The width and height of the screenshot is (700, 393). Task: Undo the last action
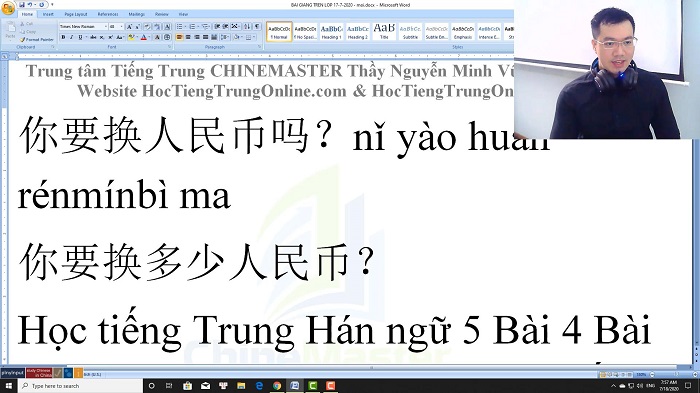tap(29, 4)
